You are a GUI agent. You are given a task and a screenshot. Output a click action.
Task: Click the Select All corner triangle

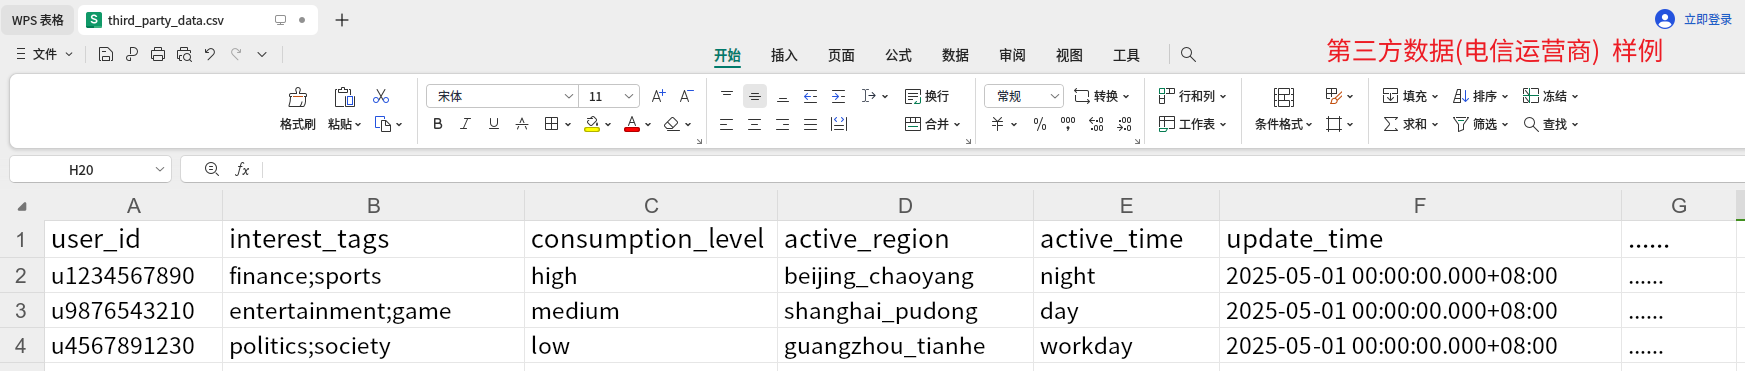(x=22, y=206)
